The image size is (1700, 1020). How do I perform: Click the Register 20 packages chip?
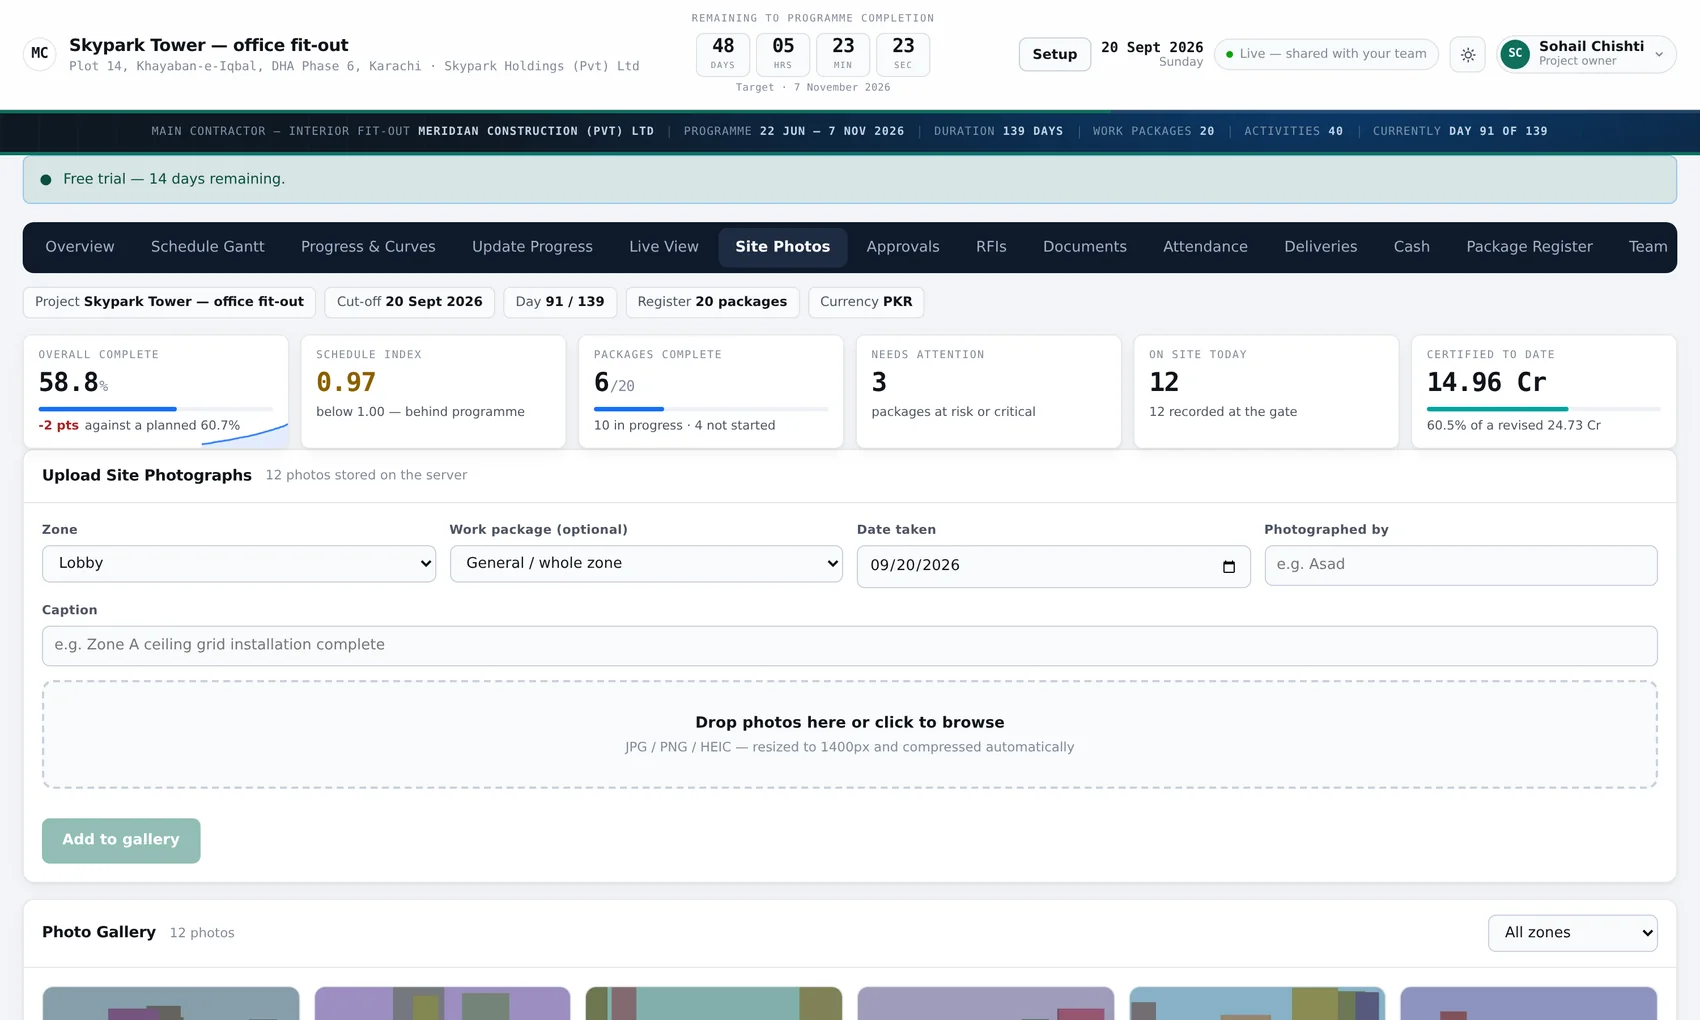coord(712,302)
